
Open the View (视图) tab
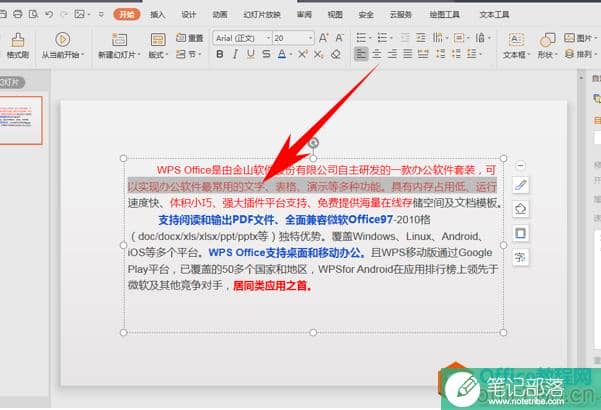[x=335, y=15]
